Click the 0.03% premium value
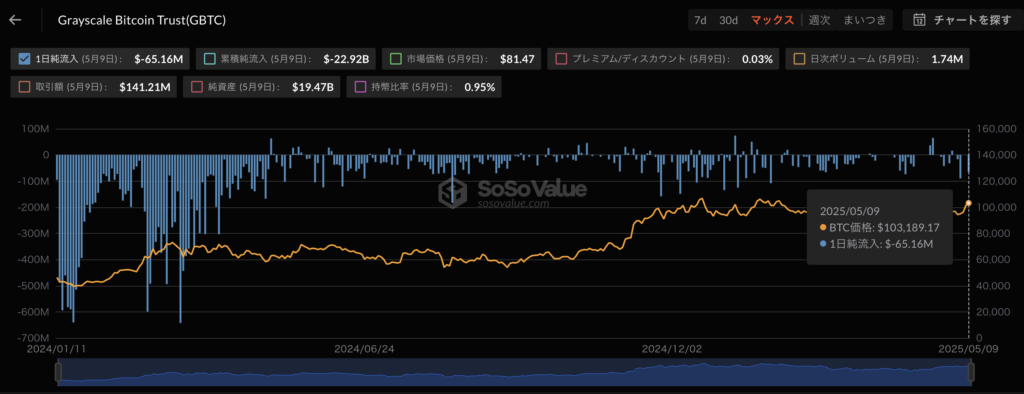Screen dimensions: 1024x394 (x=758, y=59)
